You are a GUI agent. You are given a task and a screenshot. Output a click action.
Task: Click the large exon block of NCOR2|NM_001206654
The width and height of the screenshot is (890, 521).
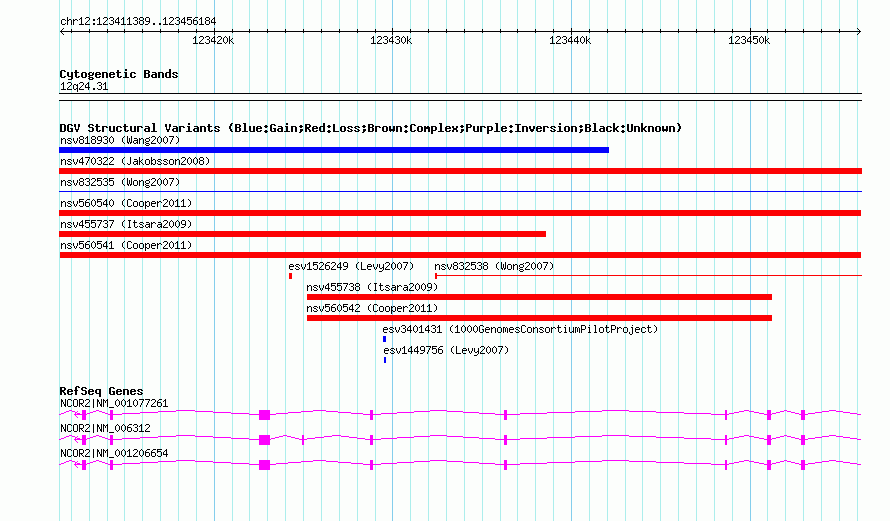click(x=265, y=465)
